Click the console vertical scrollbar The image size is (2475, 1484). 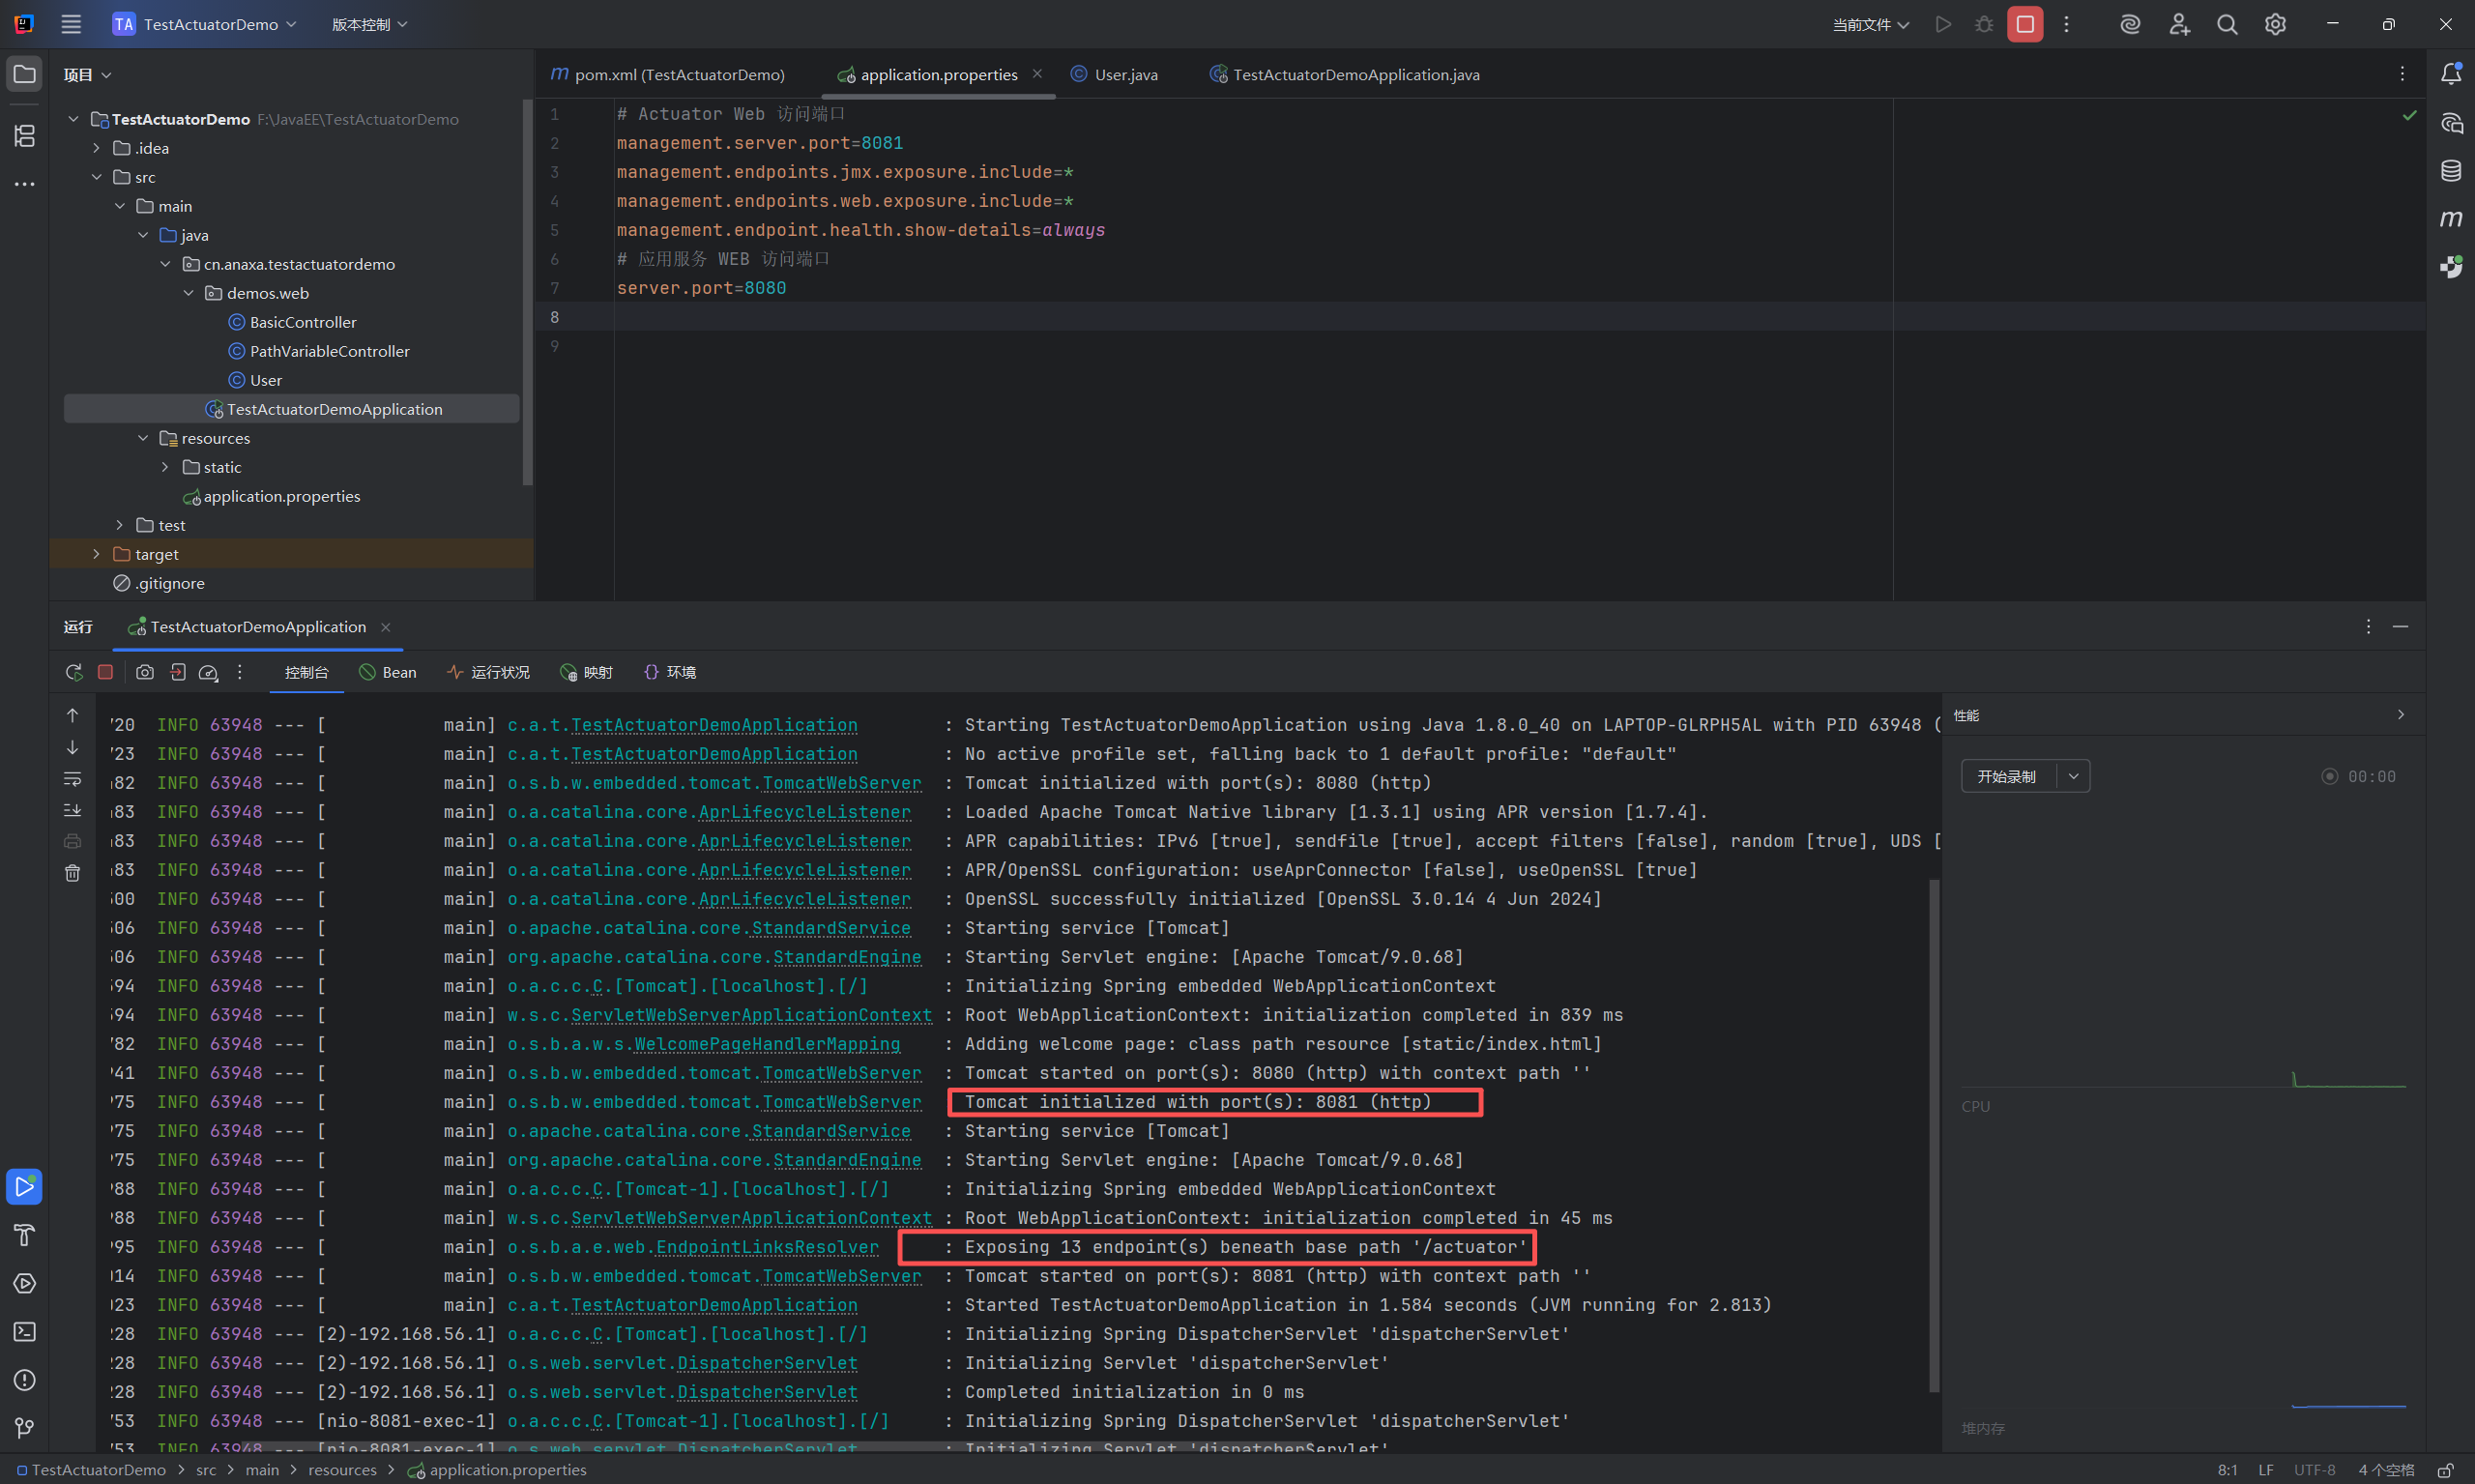[1934, 1130]
